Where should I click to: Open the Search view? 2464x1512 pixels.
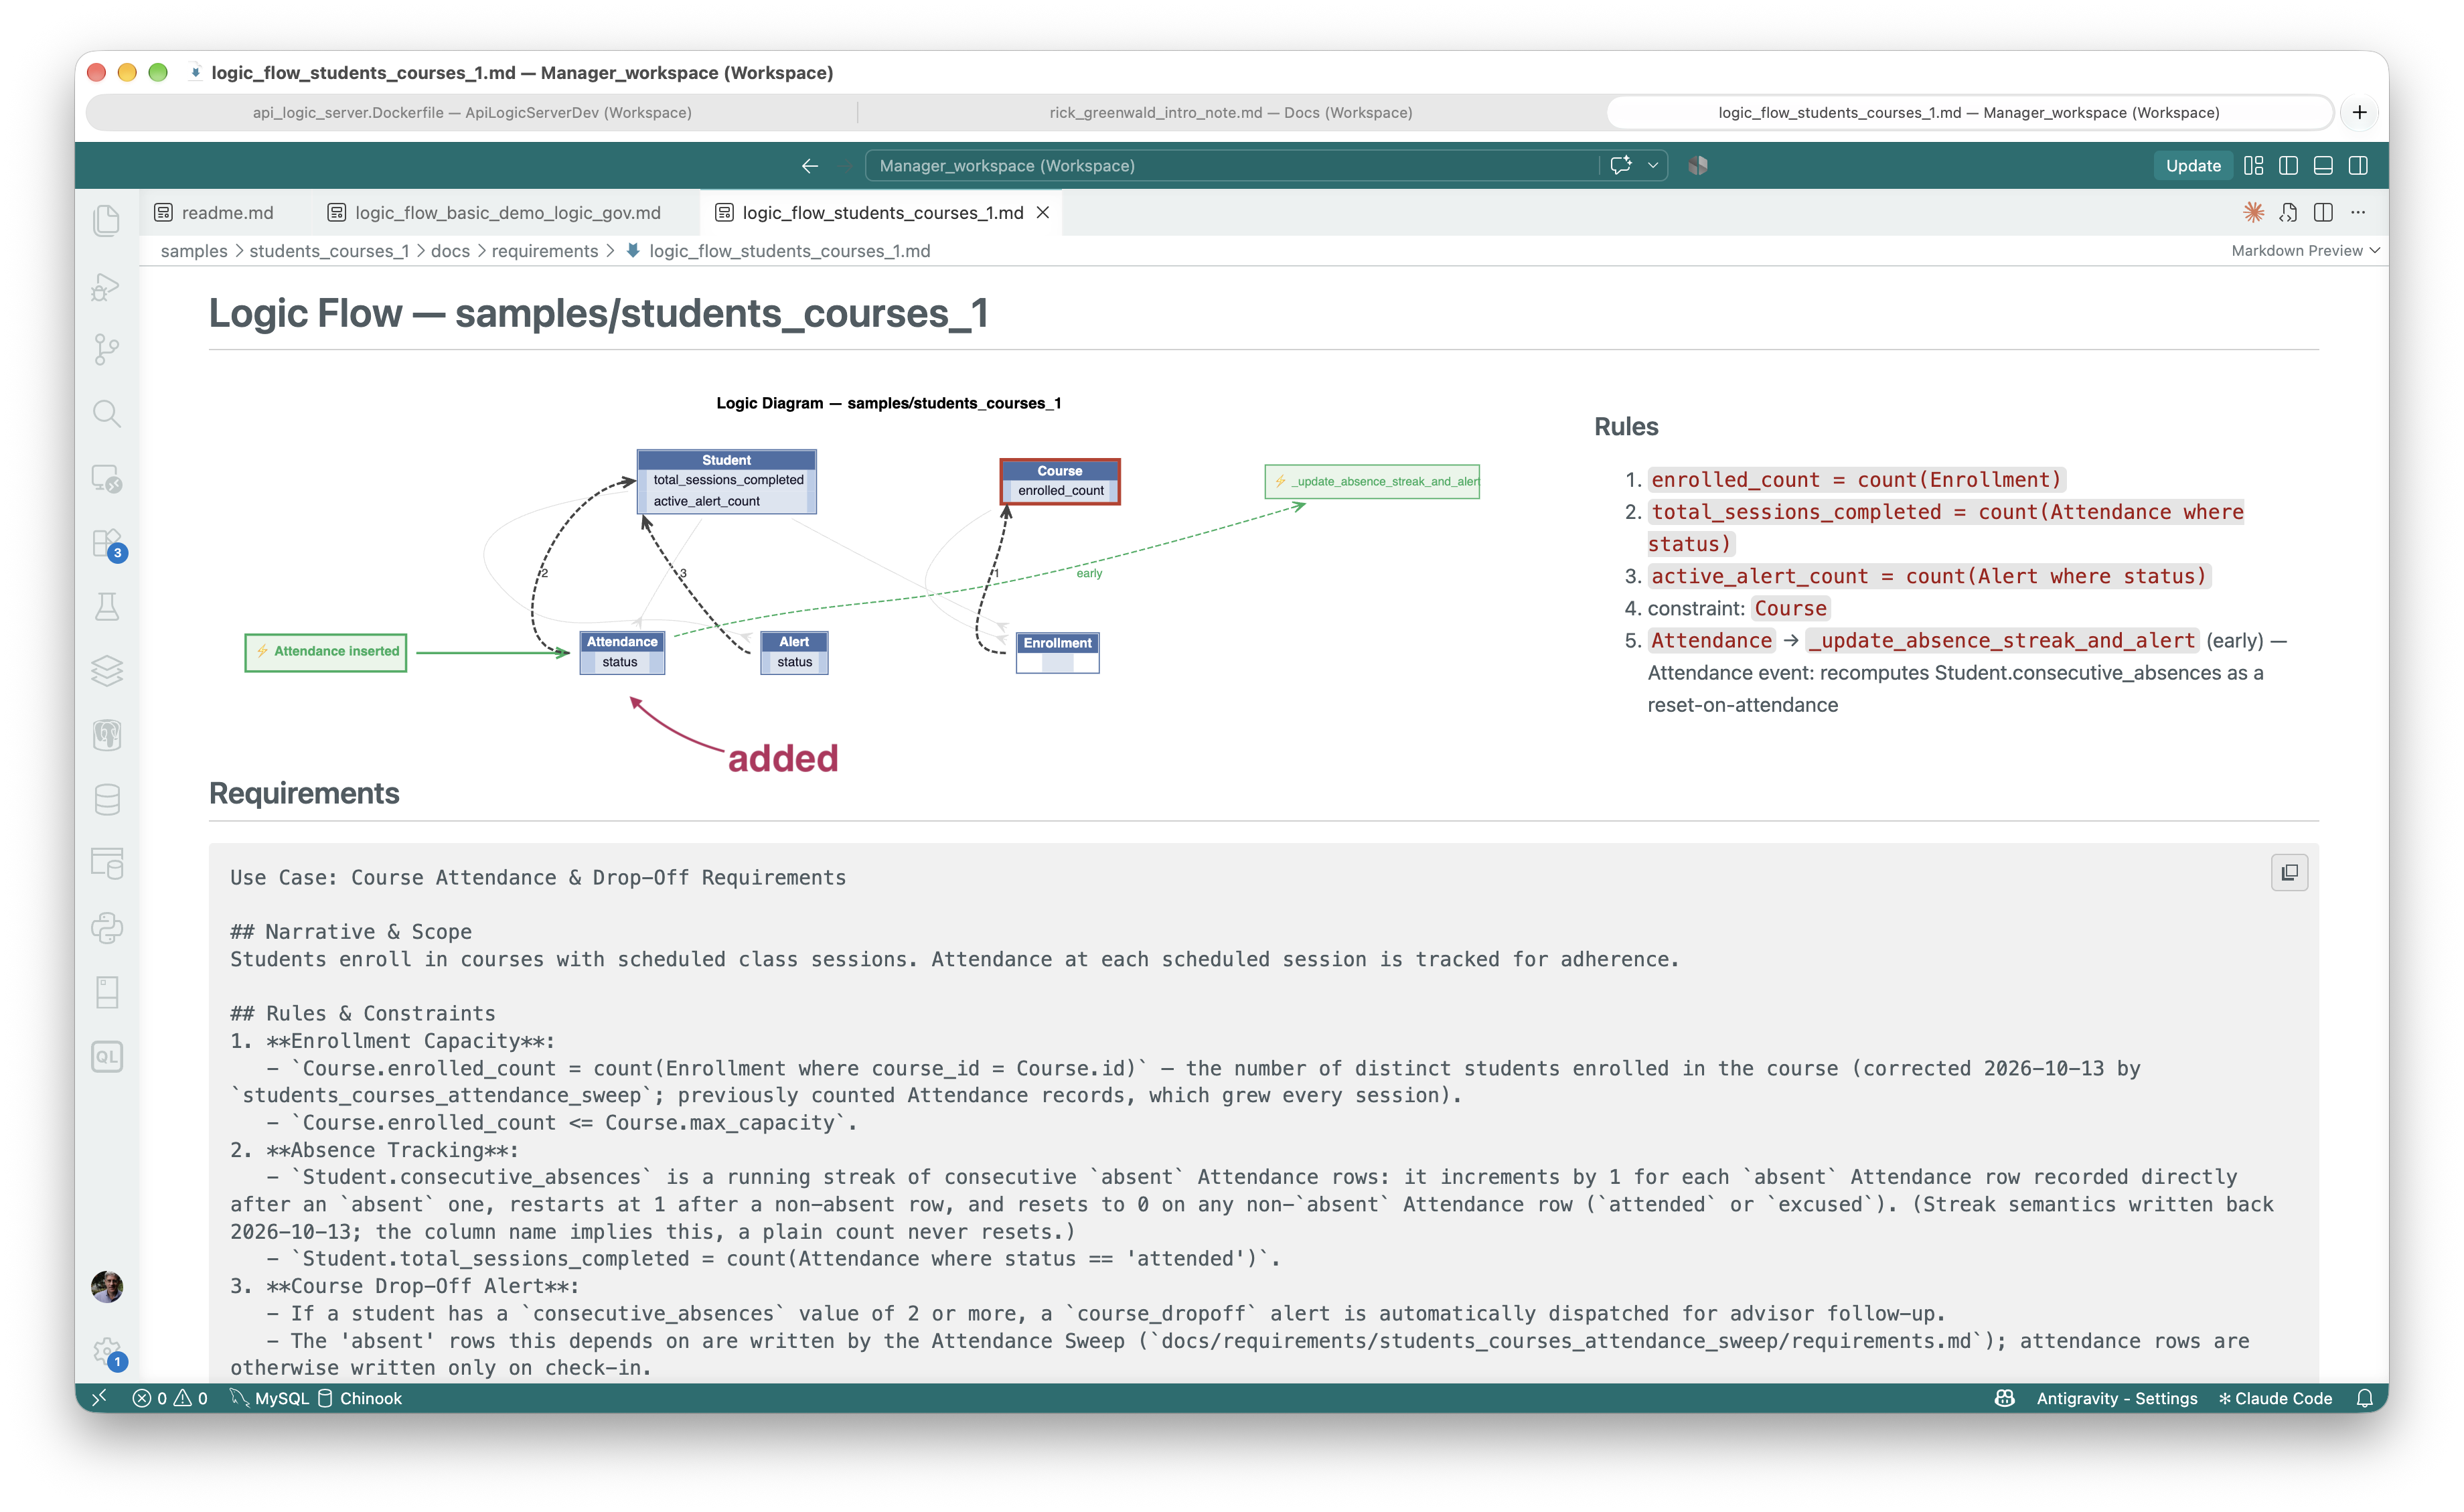107,413
